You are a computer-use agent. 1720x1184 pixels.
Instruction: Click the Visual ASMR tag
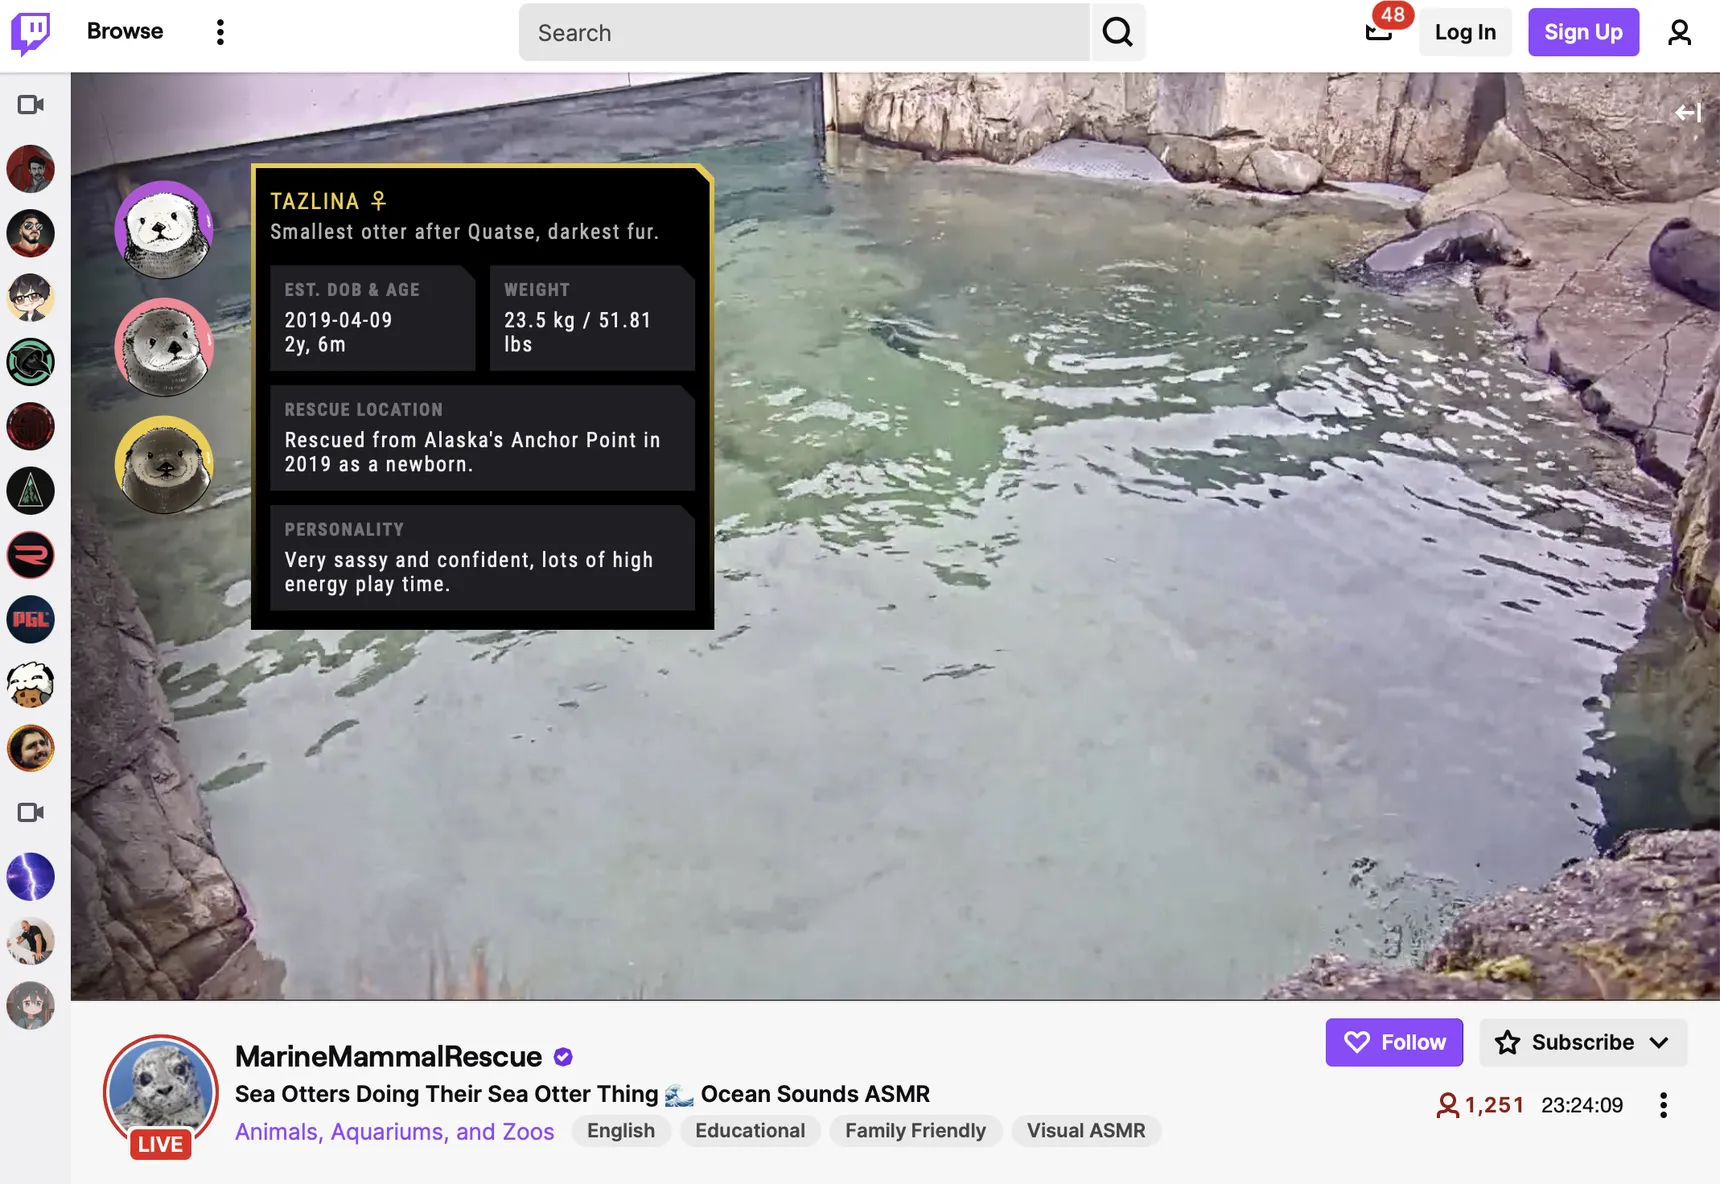click(x=1085, y=1131)
